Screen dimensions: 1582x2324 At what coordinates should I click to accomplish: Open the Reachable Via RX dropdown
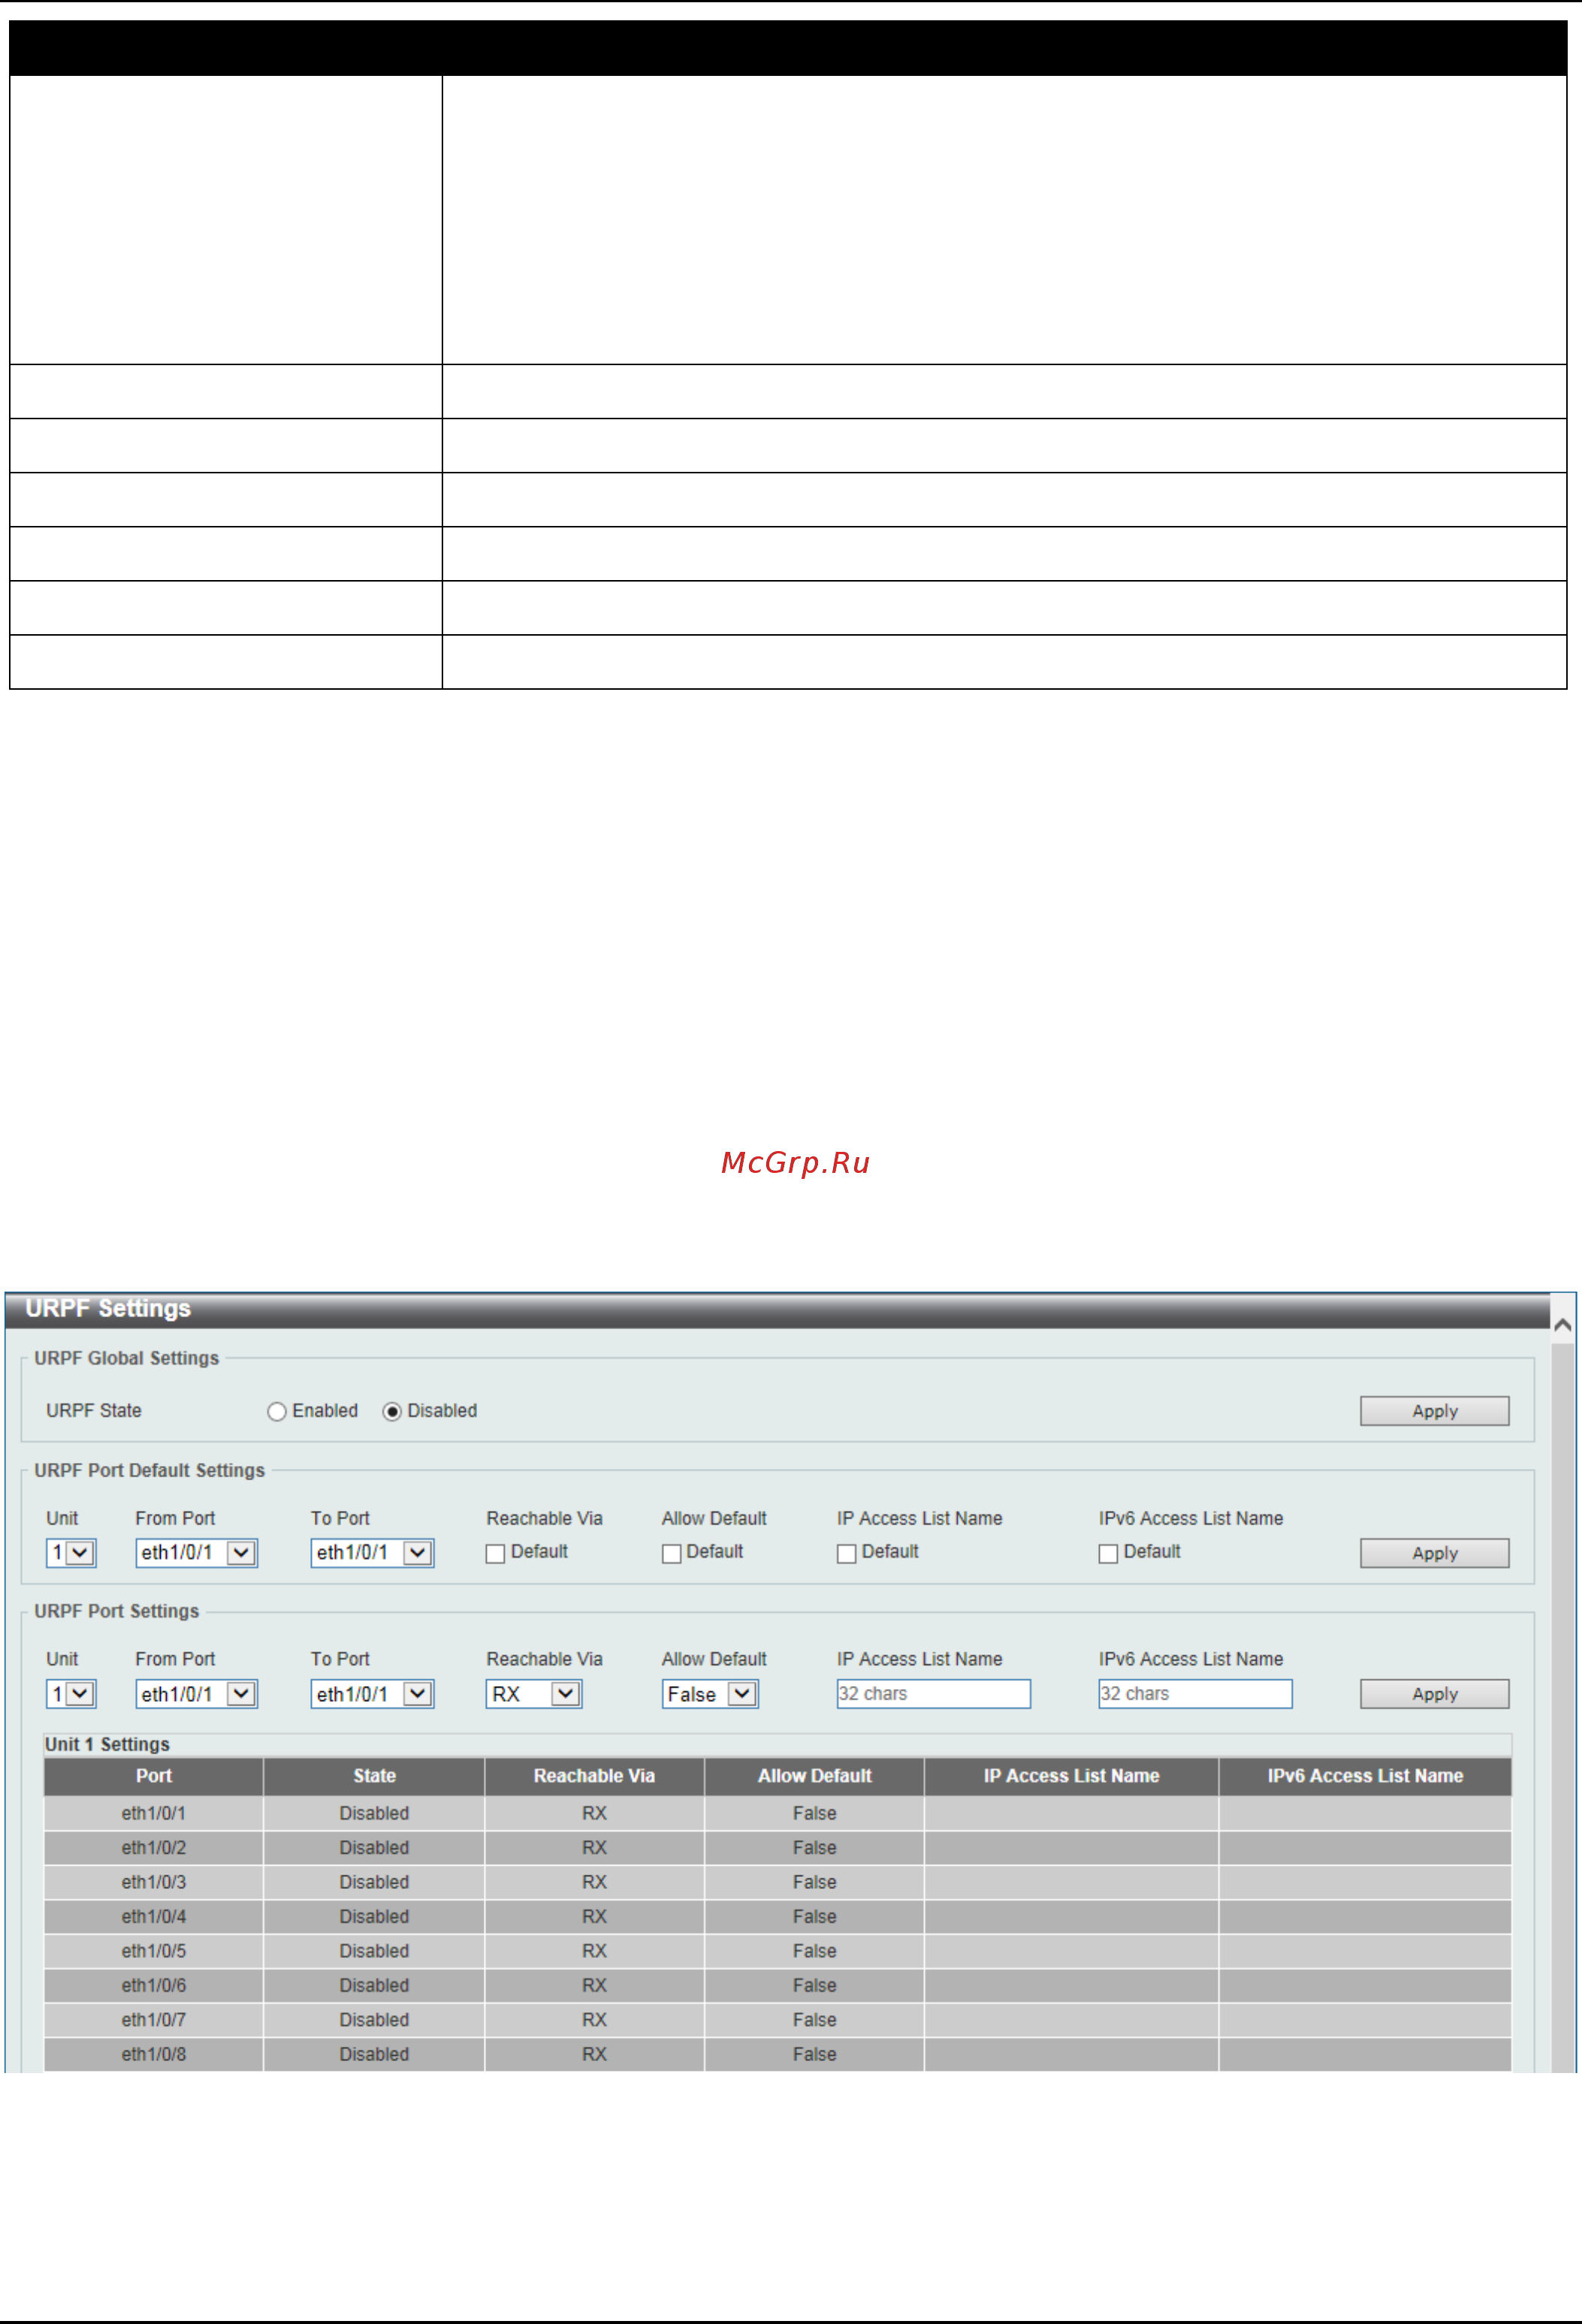(534, 1694)
